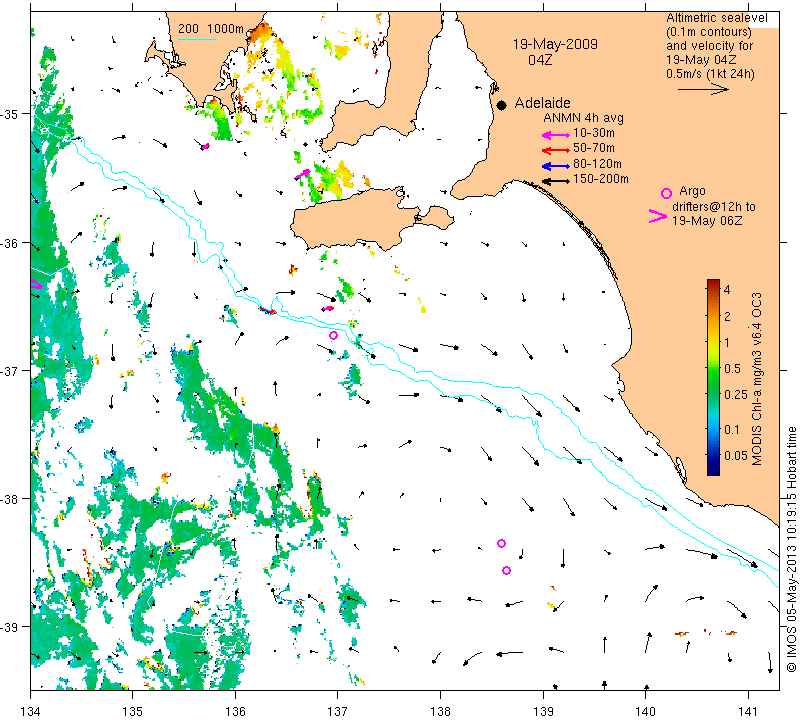Click the longitude label 137
Viewport: 800px width, 720px height.
tap(338, 711)
